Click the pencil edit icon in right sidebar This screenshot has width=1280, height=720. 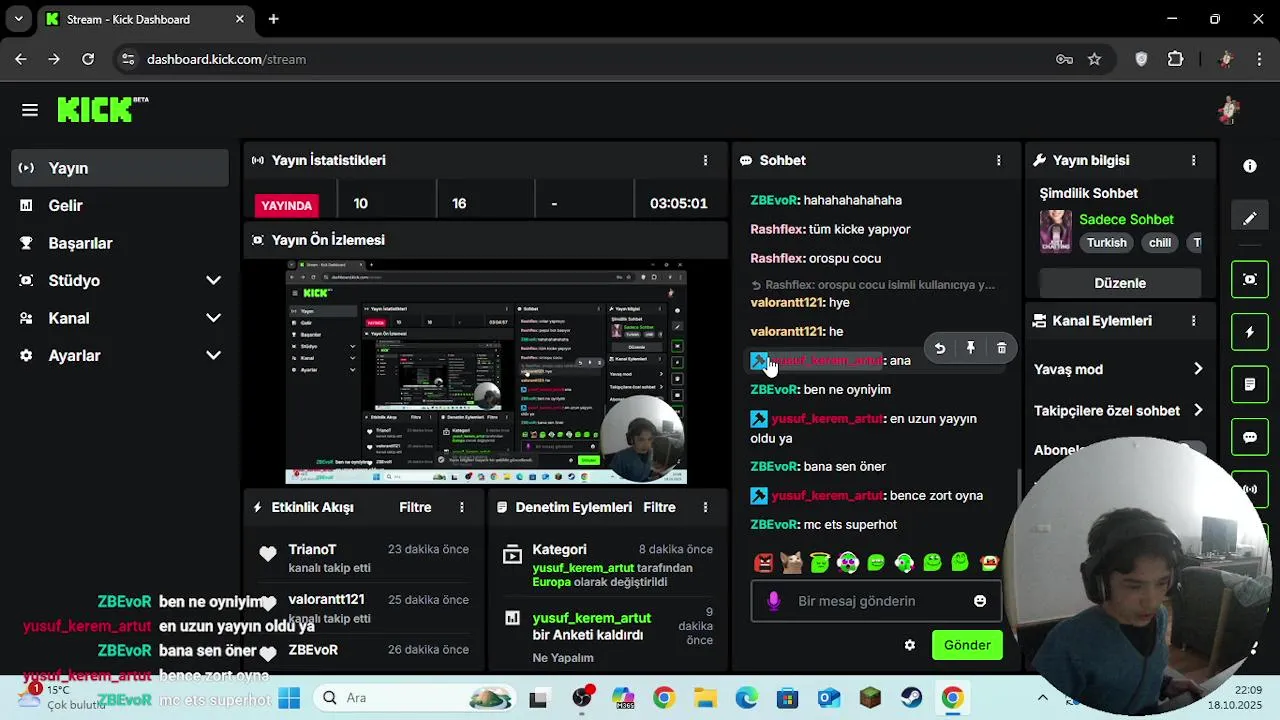(1250, 218)
